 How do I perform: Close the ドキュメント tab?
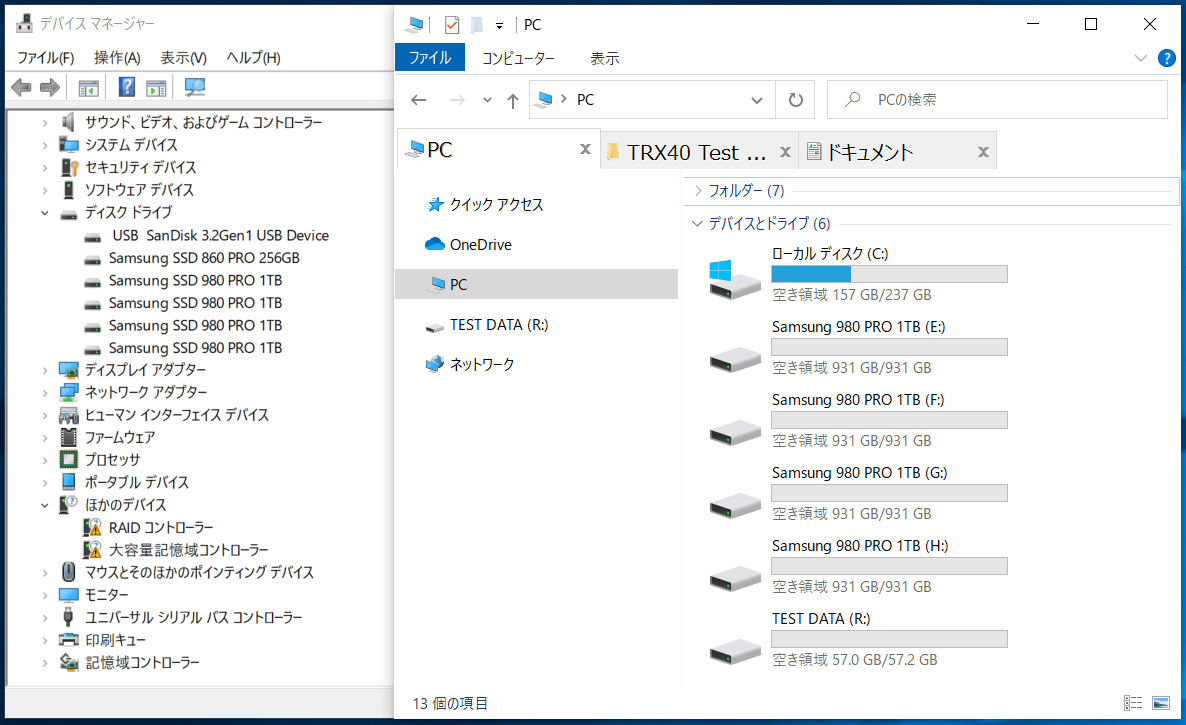click(983, 152)
